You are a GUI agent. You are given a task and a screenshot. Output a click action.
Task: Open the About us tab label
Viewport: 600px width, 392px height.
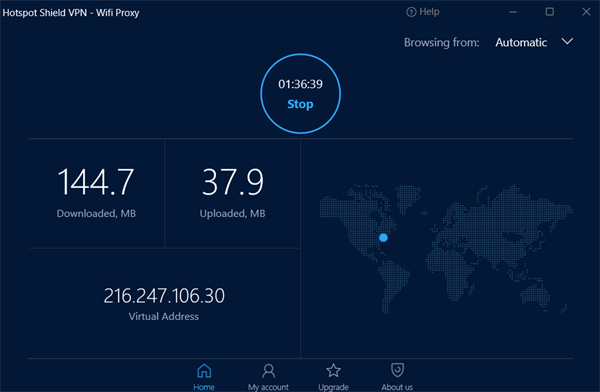click(x=397, y=387)
